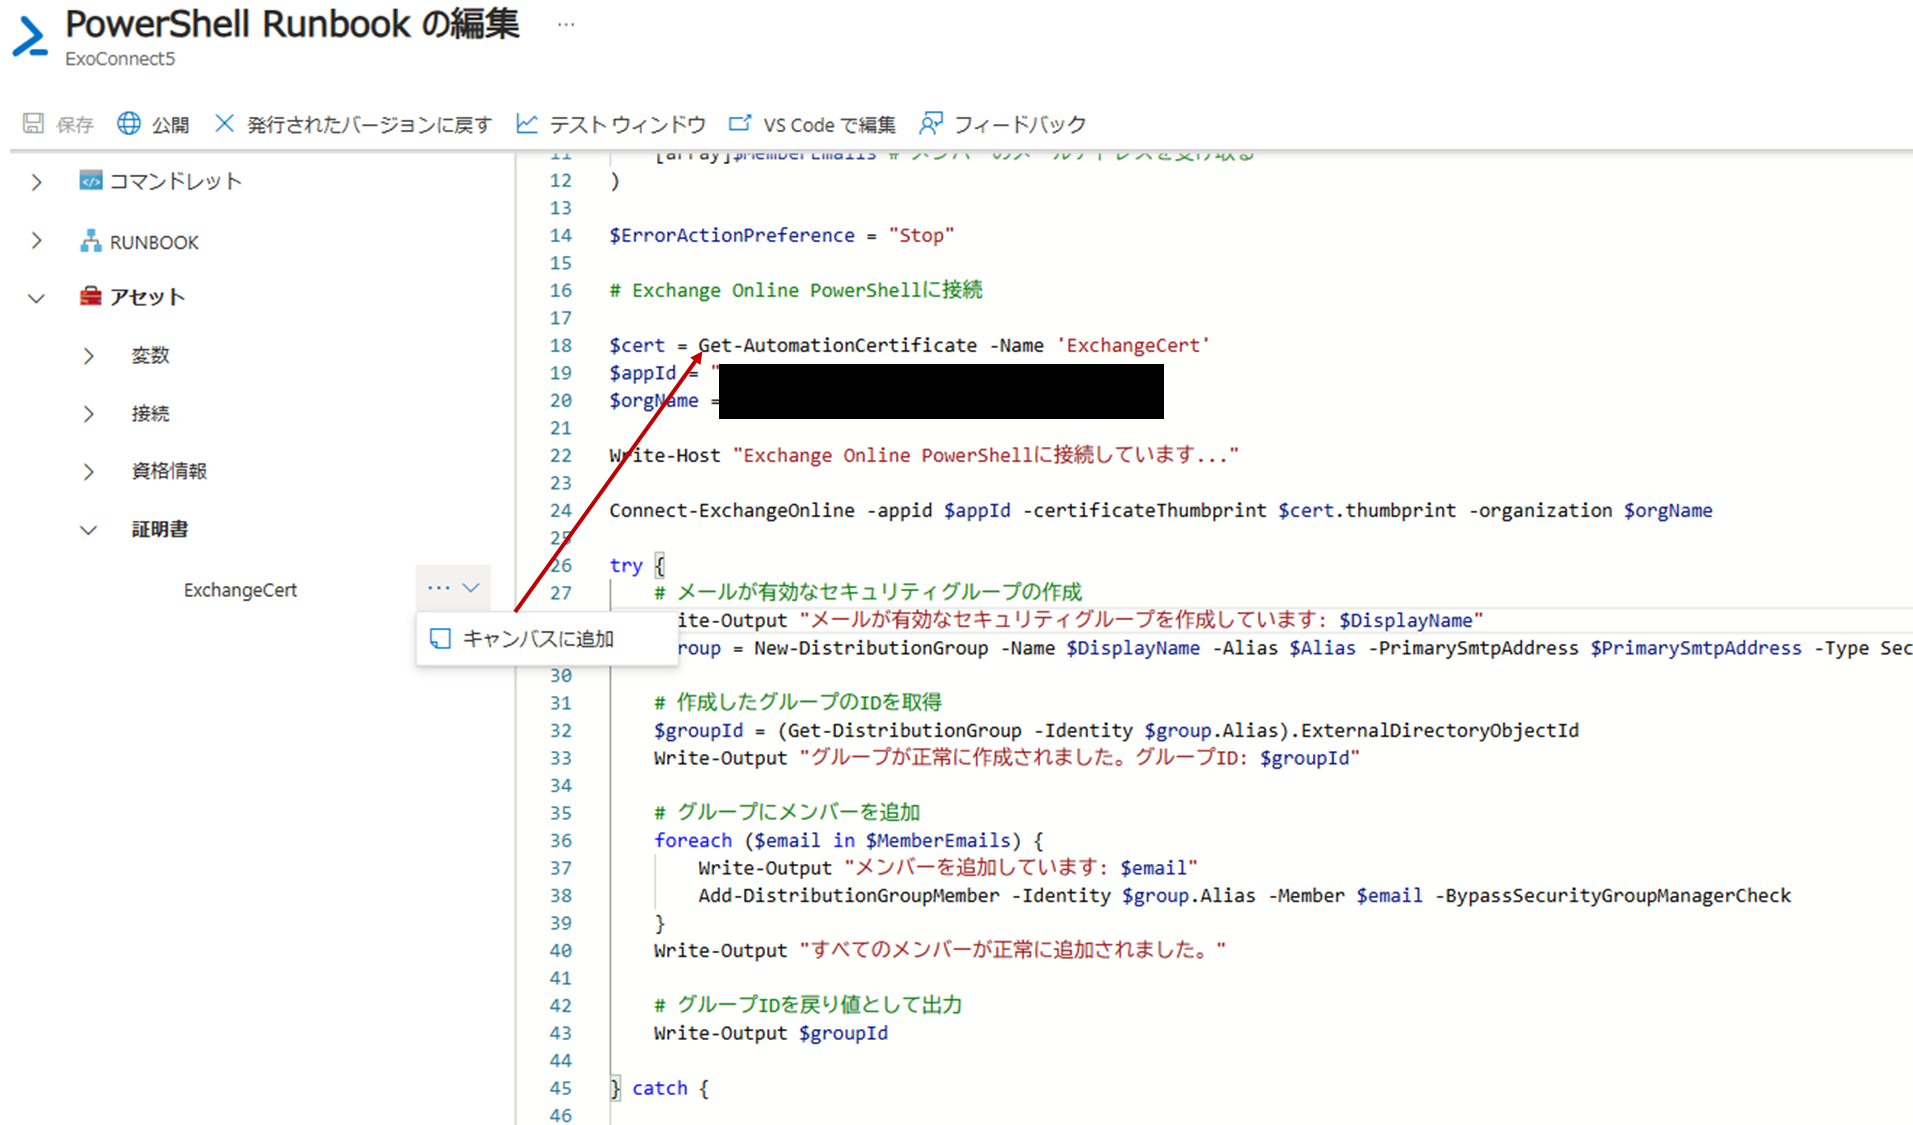The image size is (1913, 1125).
Task: Click the publish globe icon
Action: click(129, 123)
